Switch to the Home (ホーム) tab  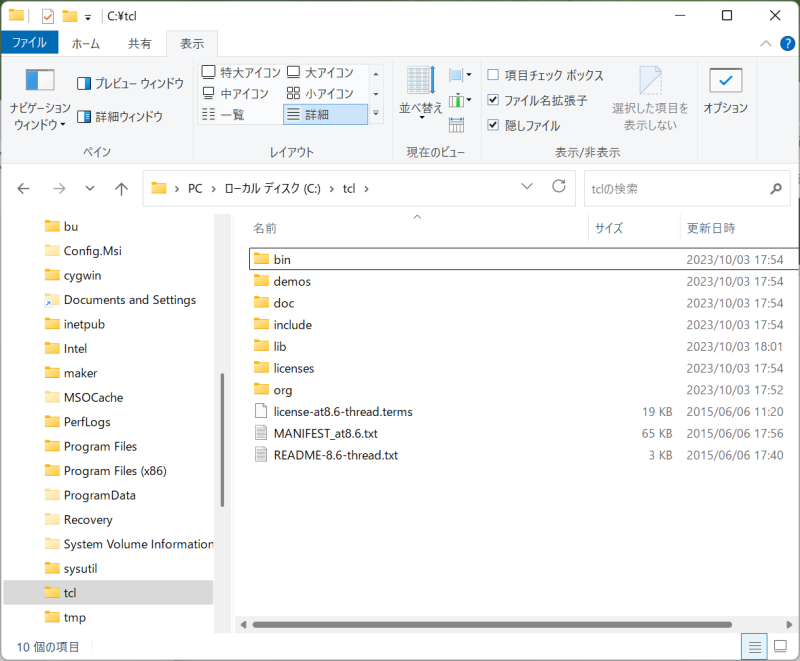[86, 43]
